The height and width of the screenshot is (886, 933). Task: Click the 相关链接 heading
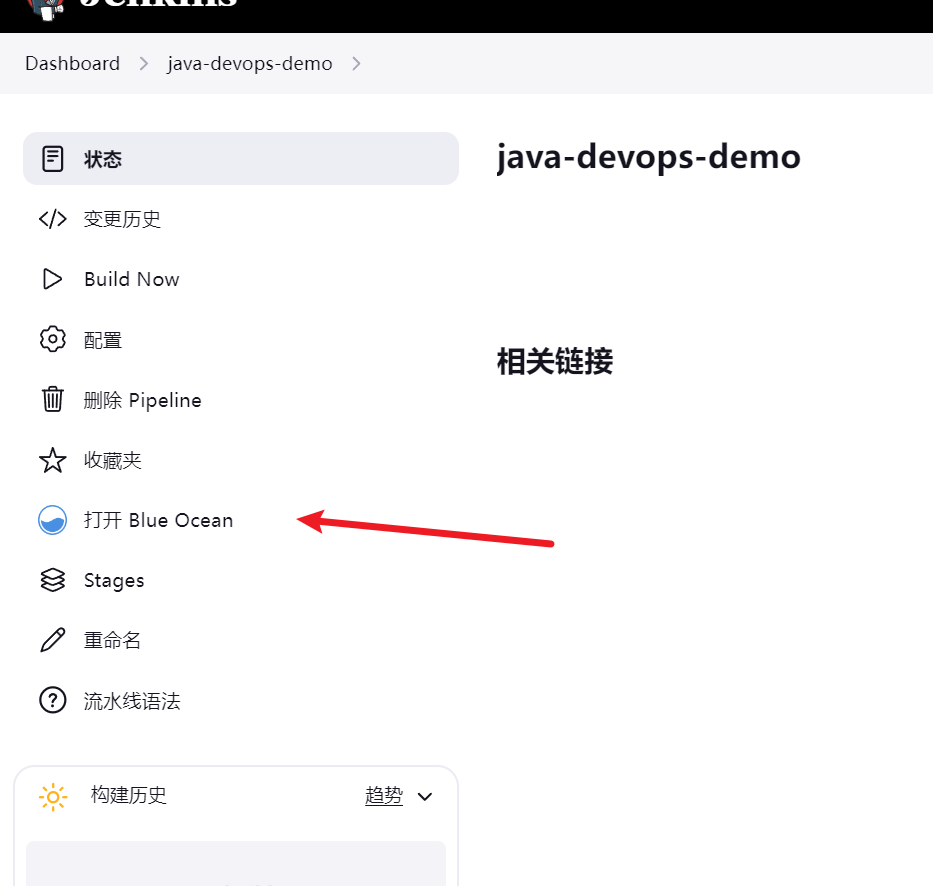pos(555,361)
